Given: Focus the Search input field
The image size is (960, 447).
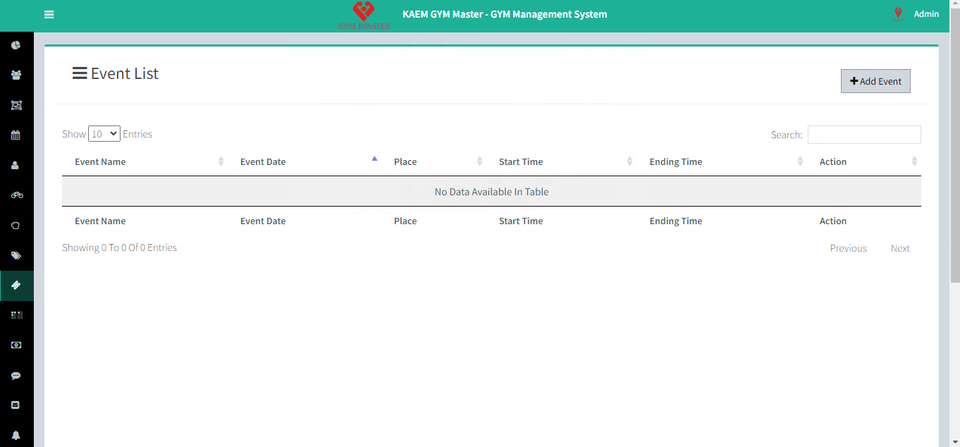Looking at the screenshot, I should 864,134.
